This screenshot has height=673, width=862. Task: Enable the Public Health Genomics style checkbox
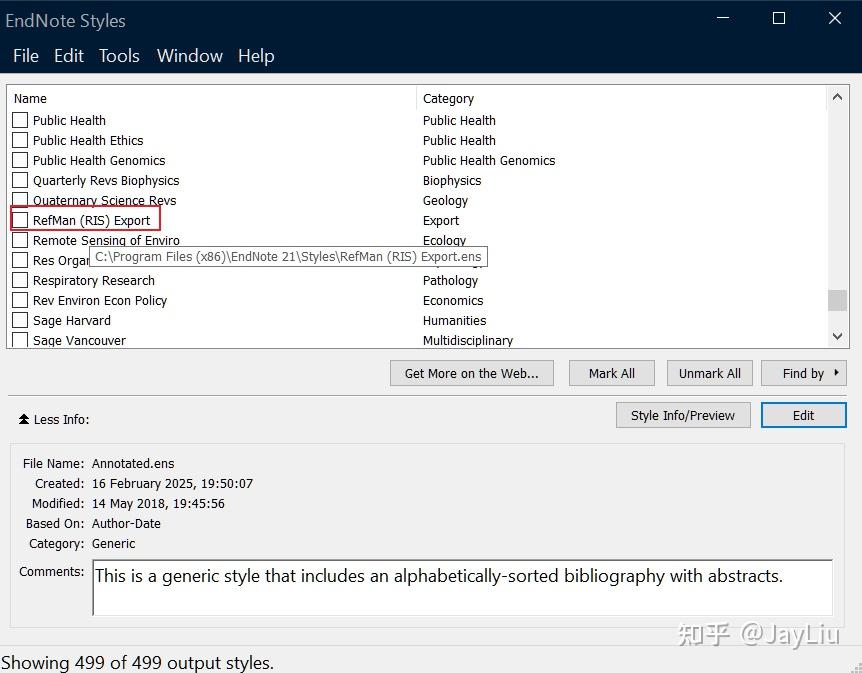coord(20,160)
